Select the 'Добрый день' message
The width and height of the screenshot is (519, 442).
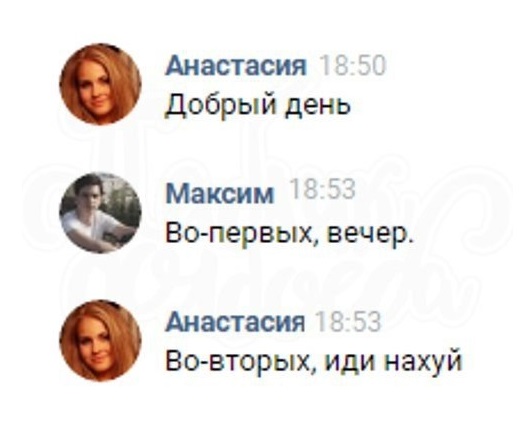(x=258, y=105)
